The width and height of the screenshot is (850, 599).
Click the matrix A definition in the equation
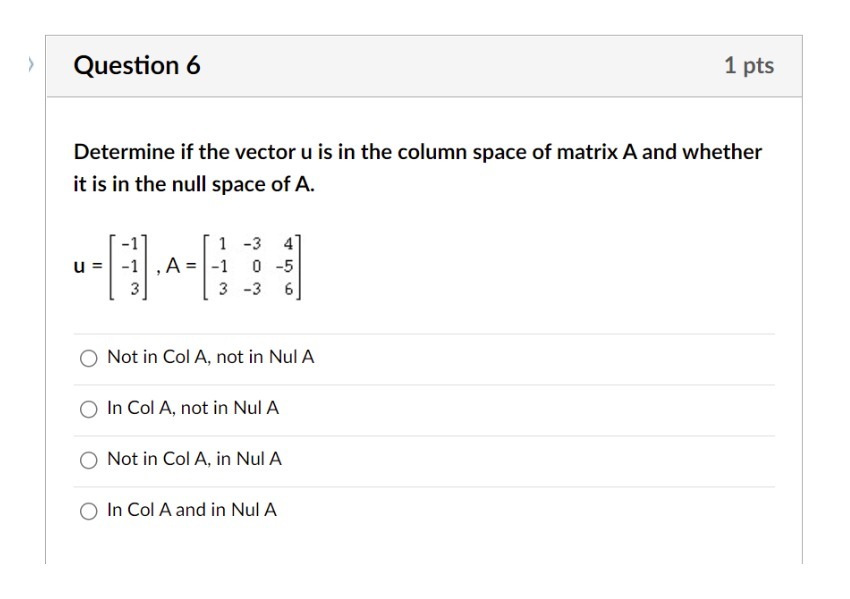coord(250,265)
